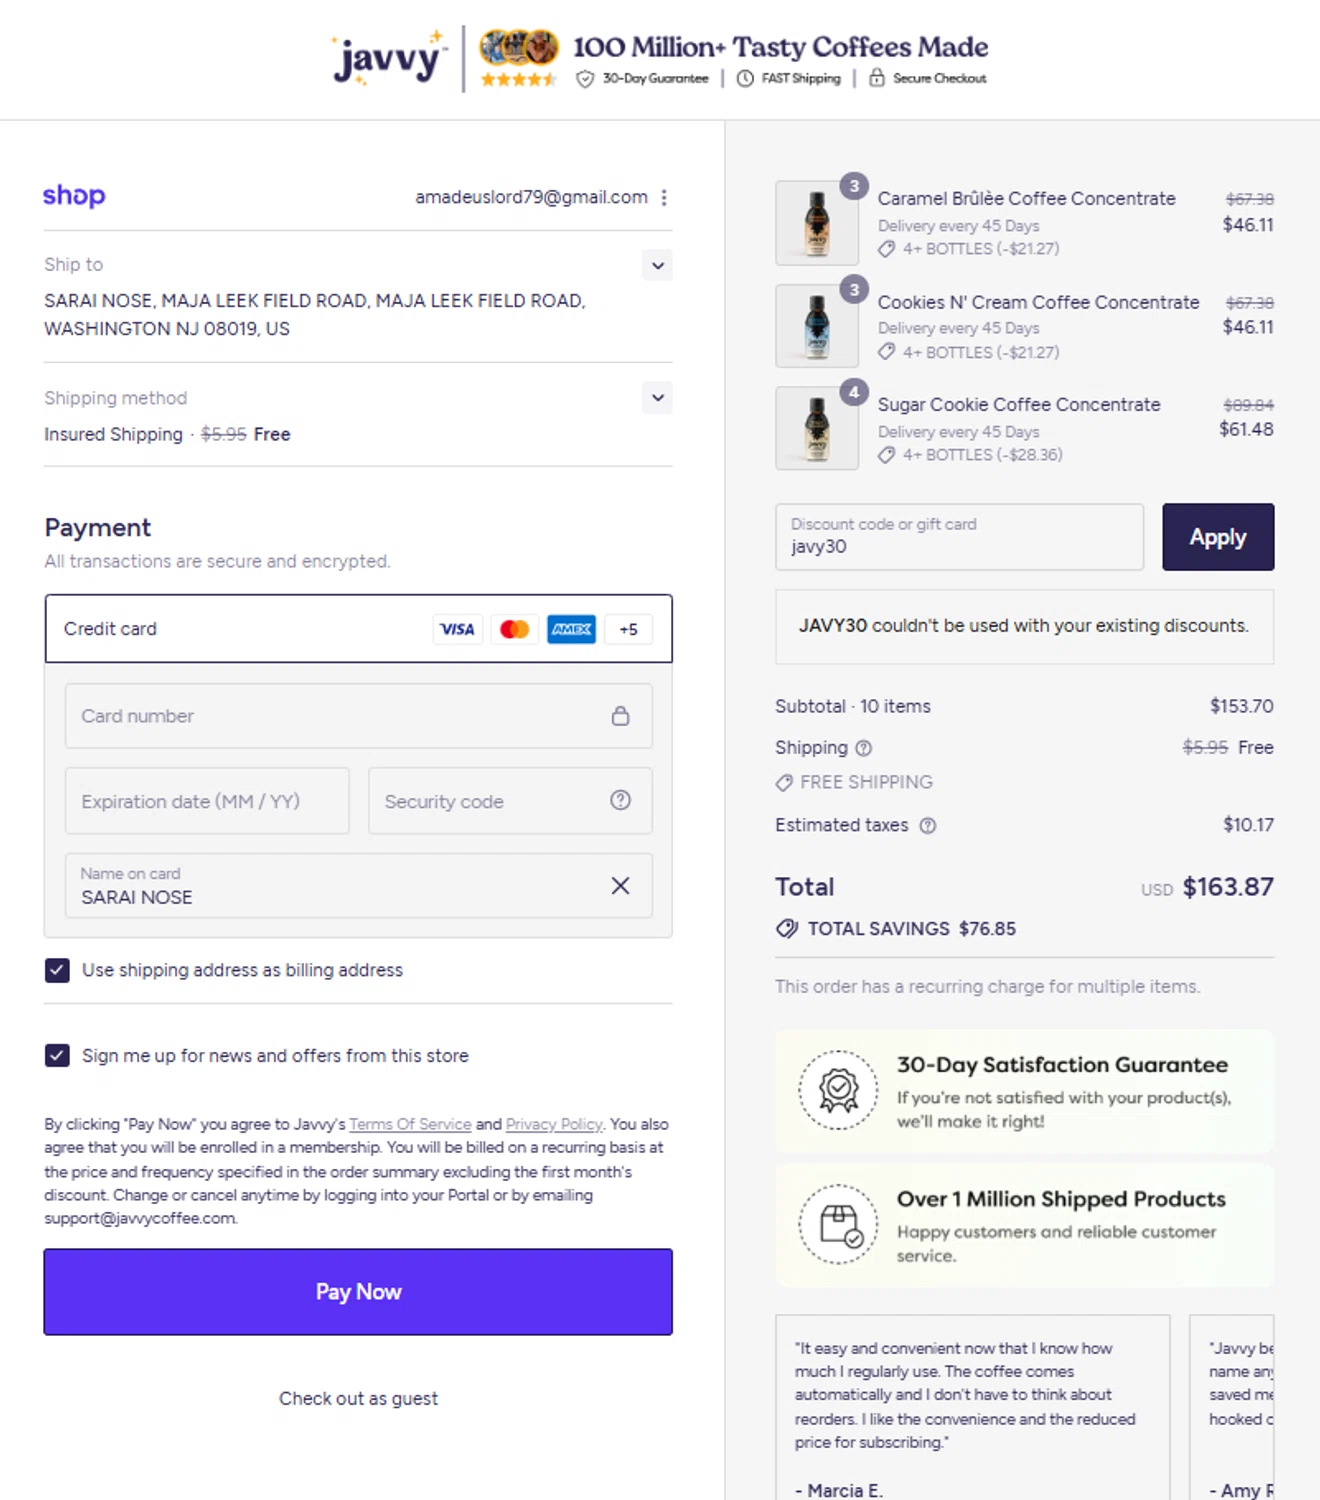The image size is (1320, 1500).
Task: Click the security code help icon
Action: click(620, 800)
